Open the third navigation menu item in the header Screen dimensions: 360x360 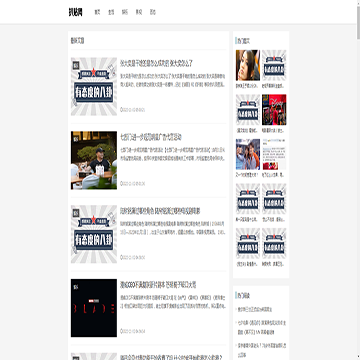tap(125, 12)
